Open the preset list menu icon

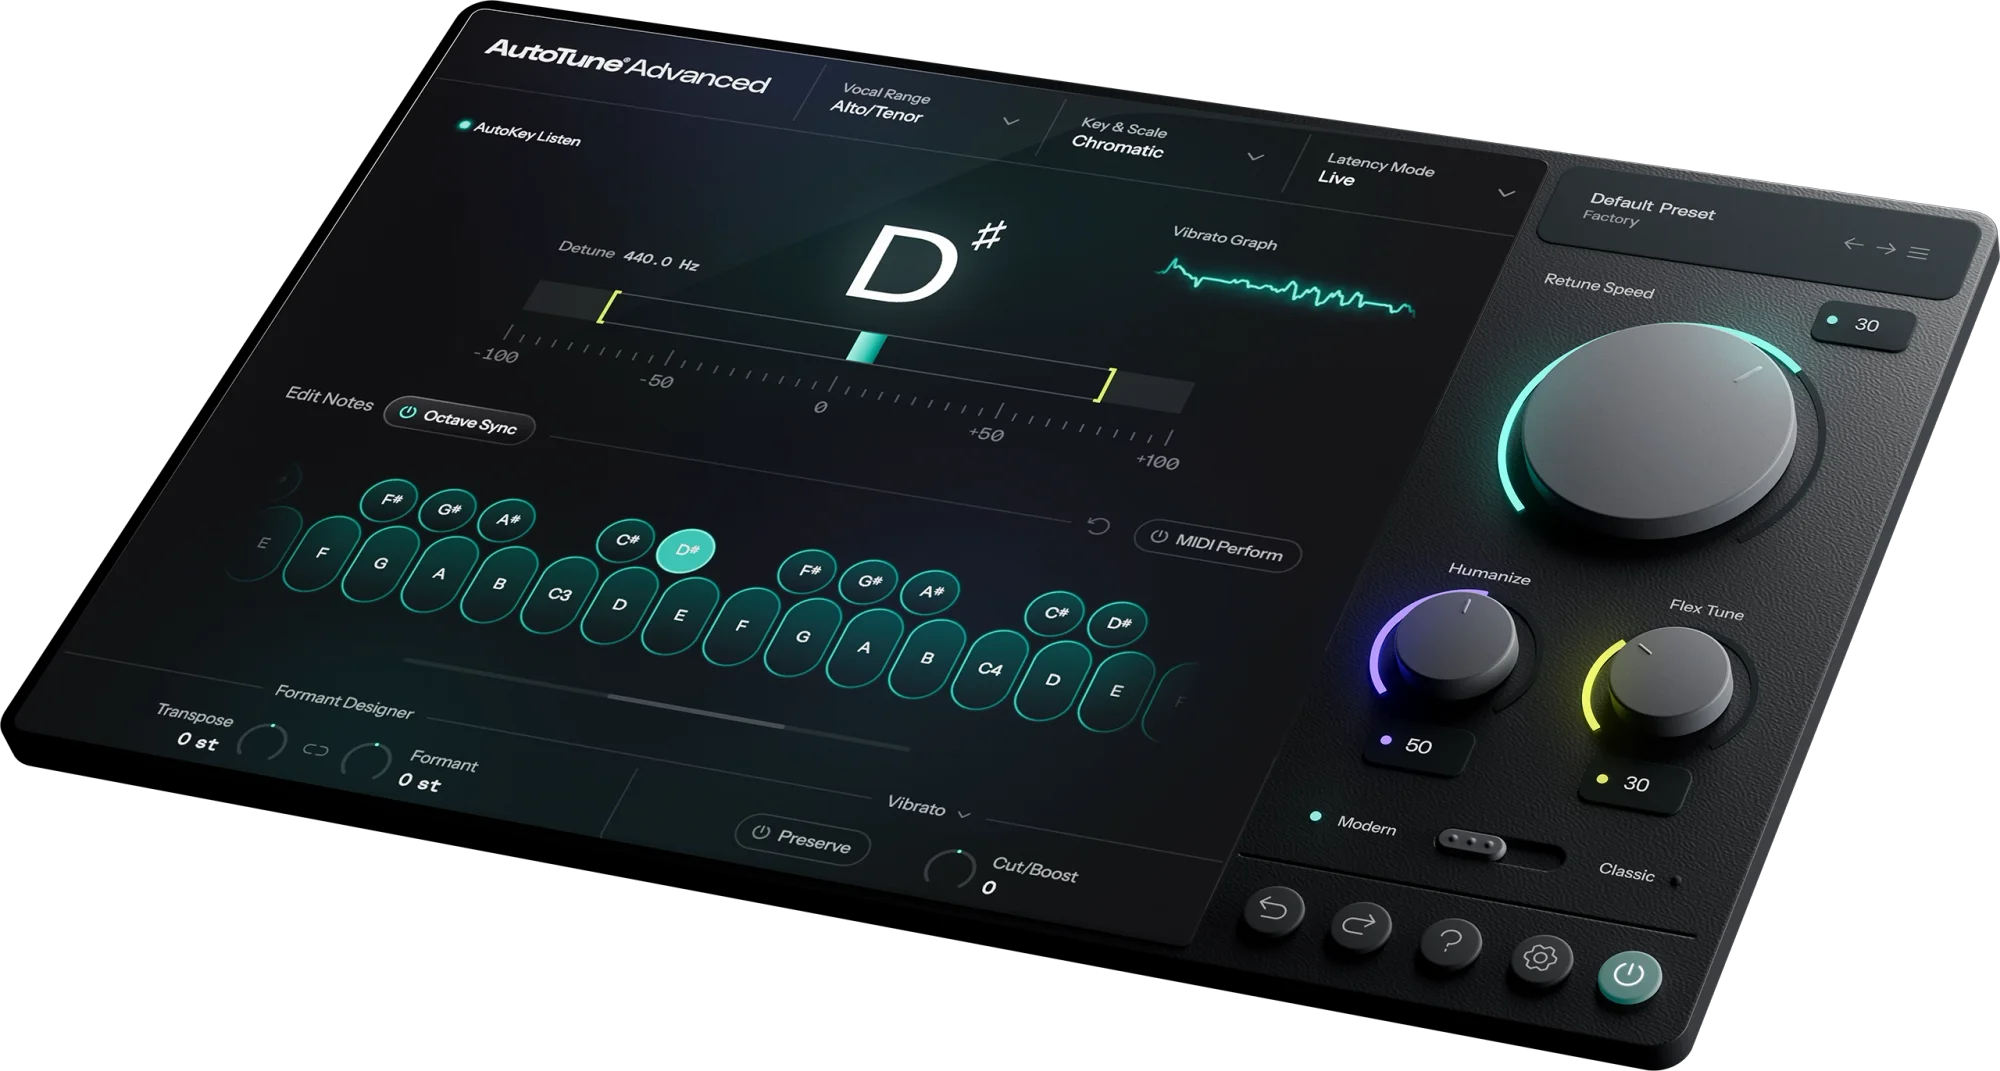[x=1917, y=253]
